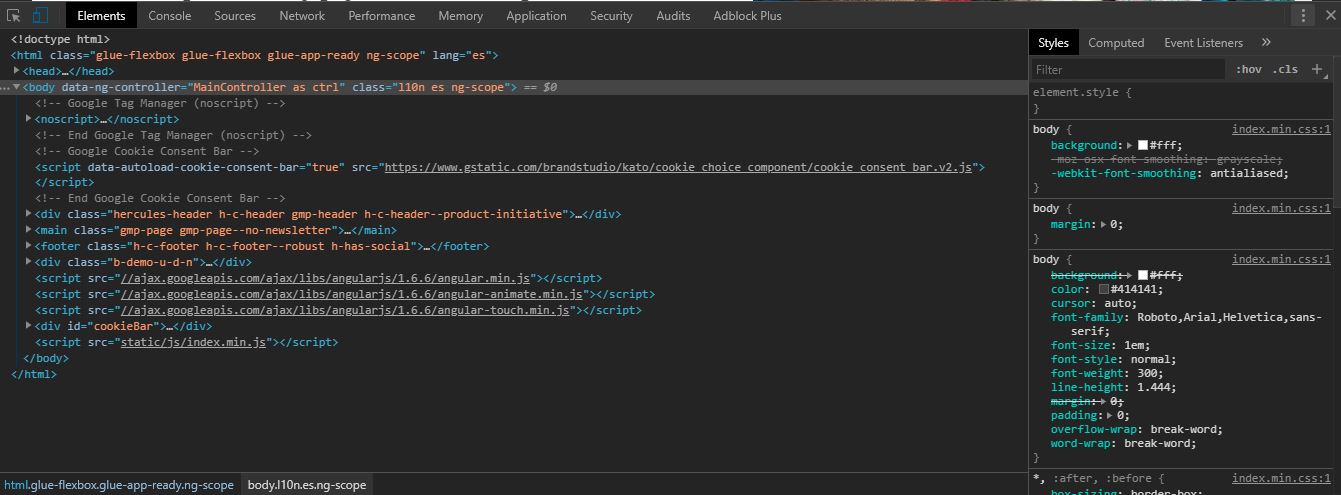Screen dimensions: 1341x495
Task: Select the Styles sidebar tab
Action: click(x=1053, y=42)
